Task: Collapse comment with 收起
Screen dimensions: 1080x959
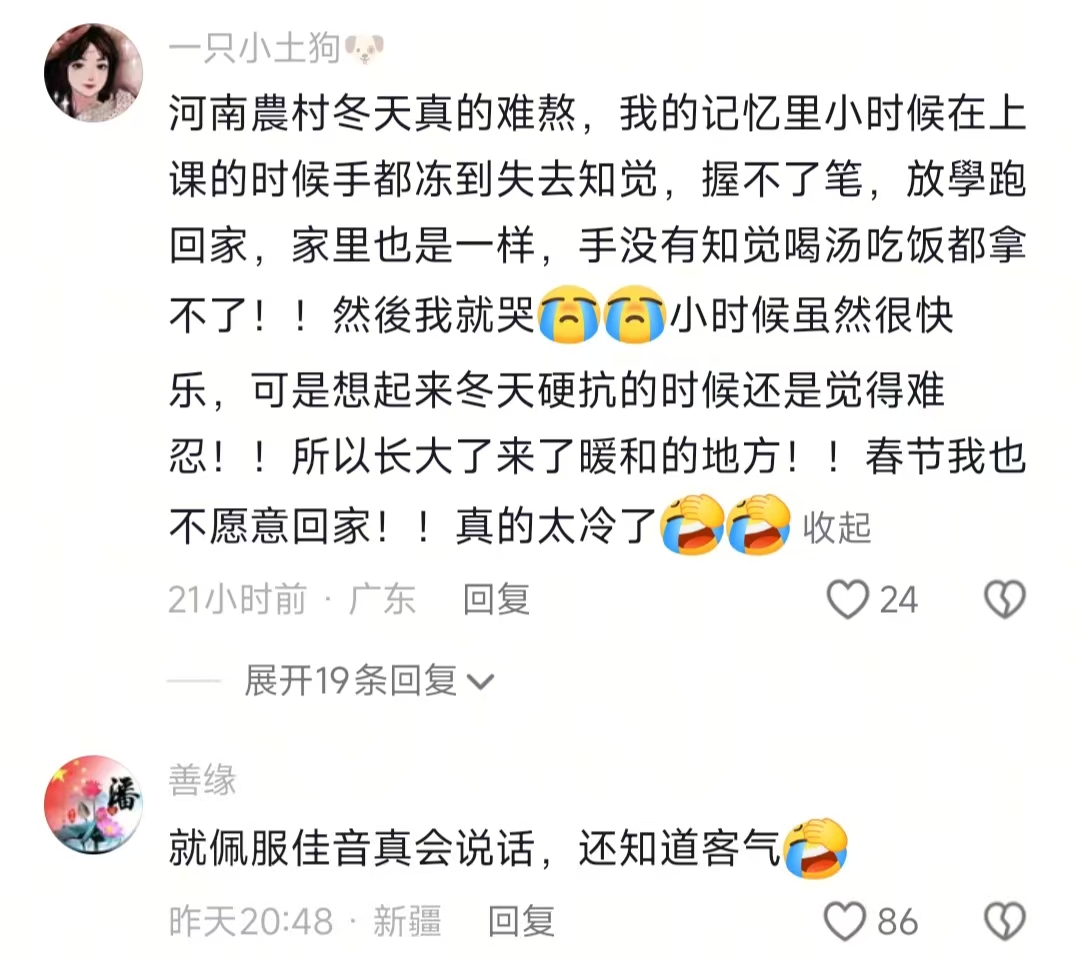Action: (x=837, y=528)
